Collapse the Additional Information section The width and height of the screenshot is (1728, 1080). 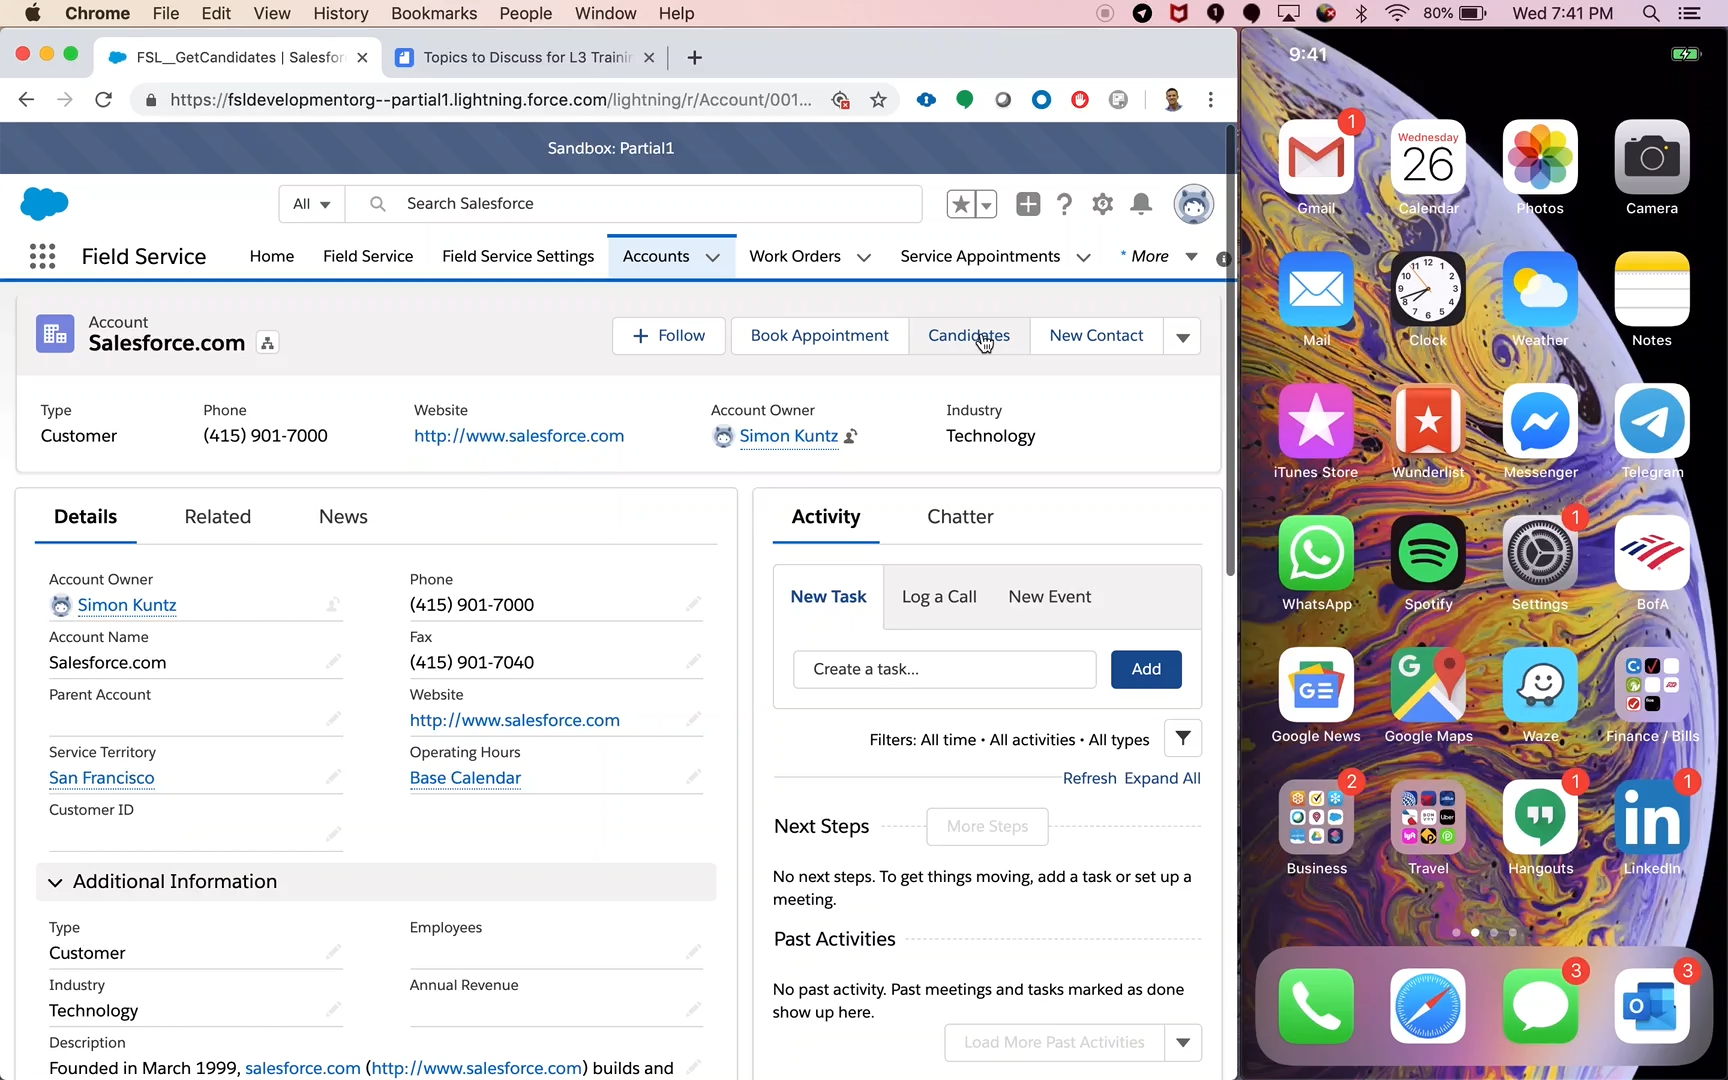click(55, 882)
